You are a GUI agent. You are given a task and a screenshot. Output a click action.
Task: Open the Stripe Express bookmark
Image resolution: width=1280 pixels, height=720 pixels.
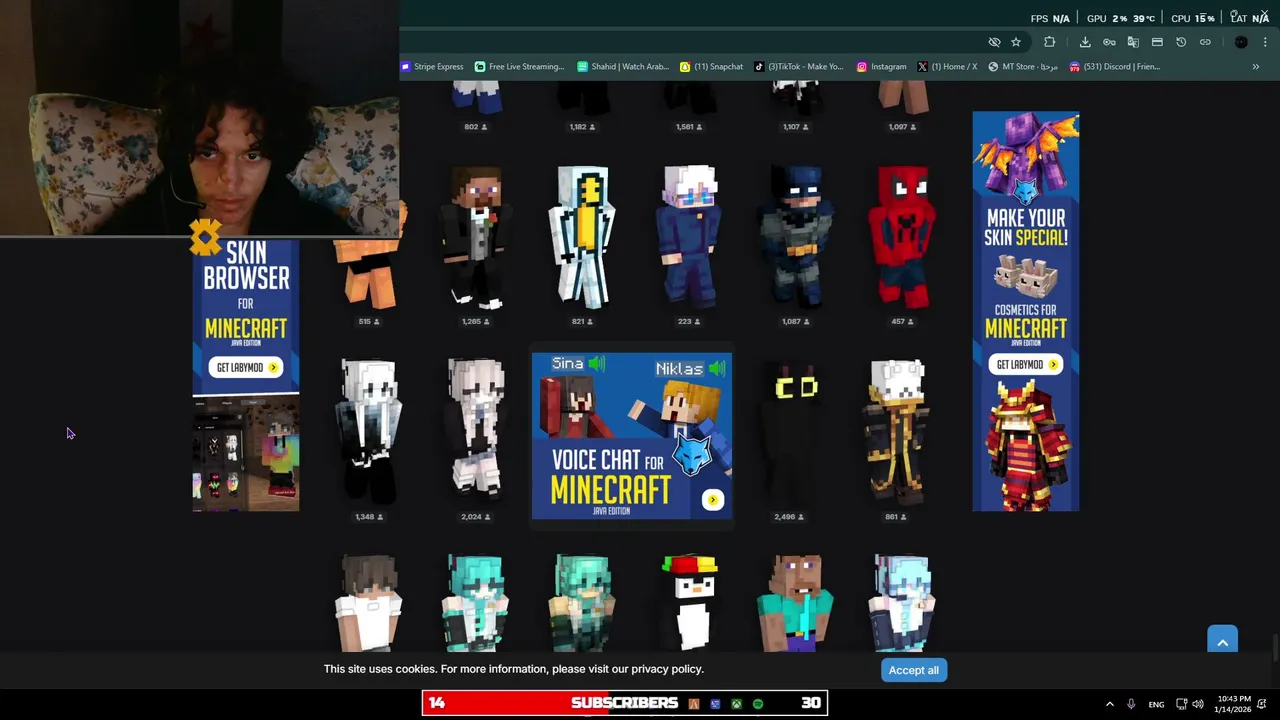432,67
